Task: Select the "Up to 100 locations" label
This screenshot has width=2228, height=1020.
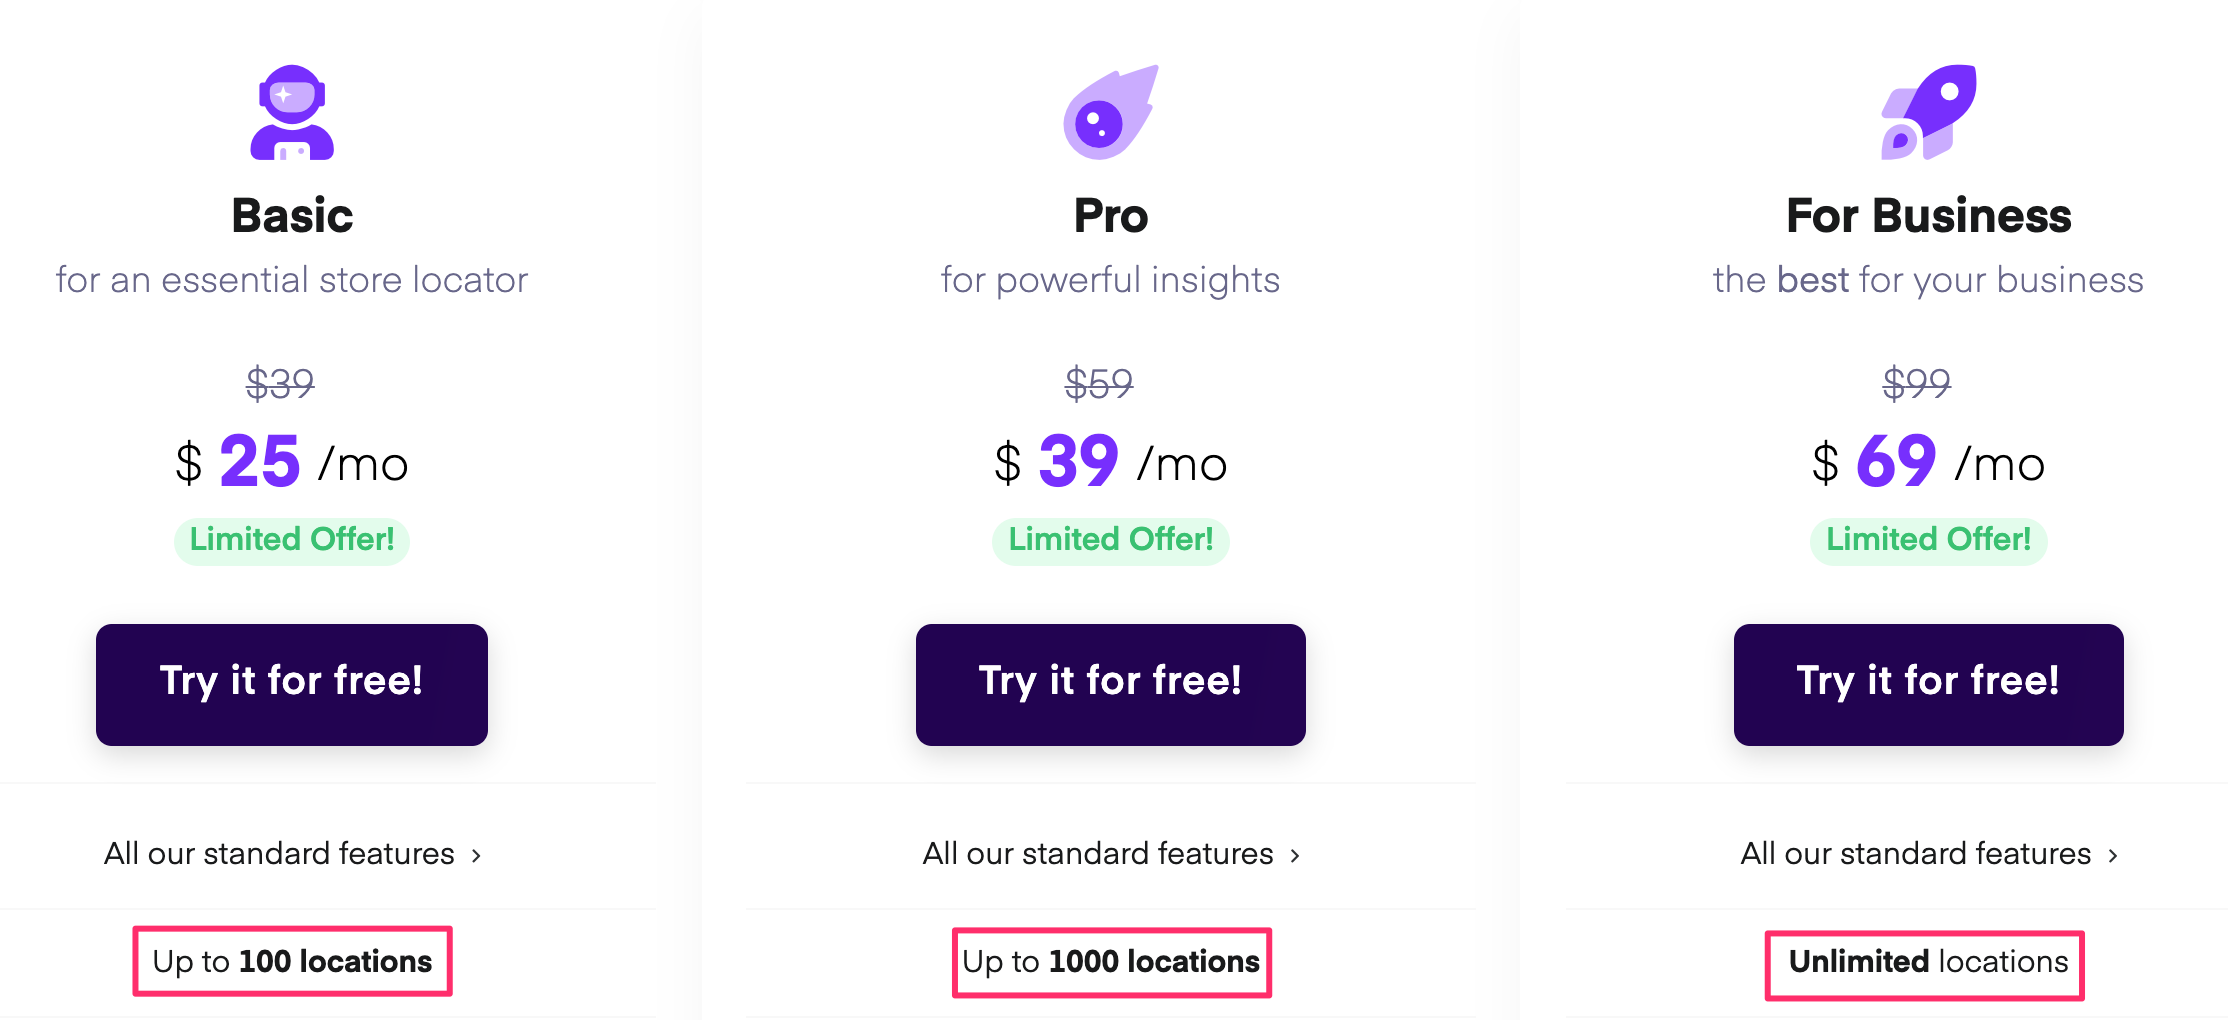Action: coord(292,961)
